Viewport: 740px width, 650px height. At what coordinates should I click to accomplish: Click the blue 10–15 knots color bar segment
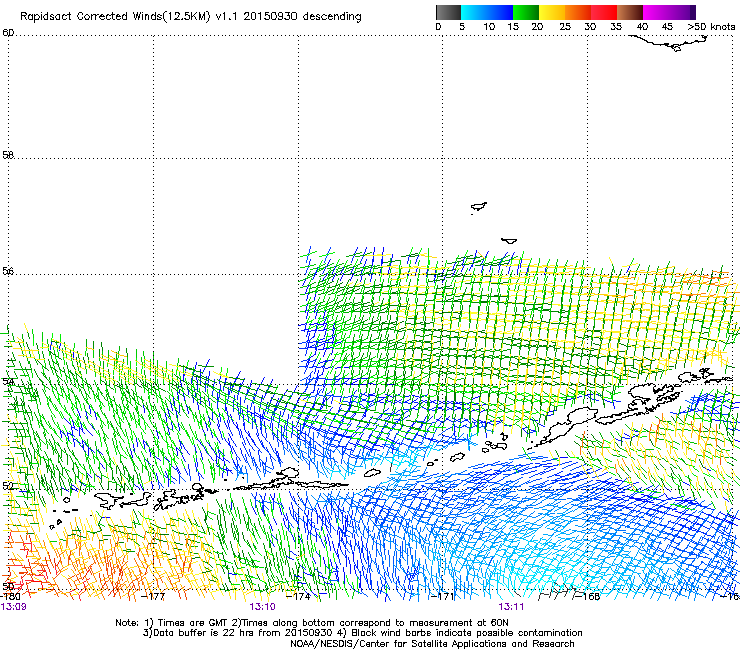(x=500, y=12)
